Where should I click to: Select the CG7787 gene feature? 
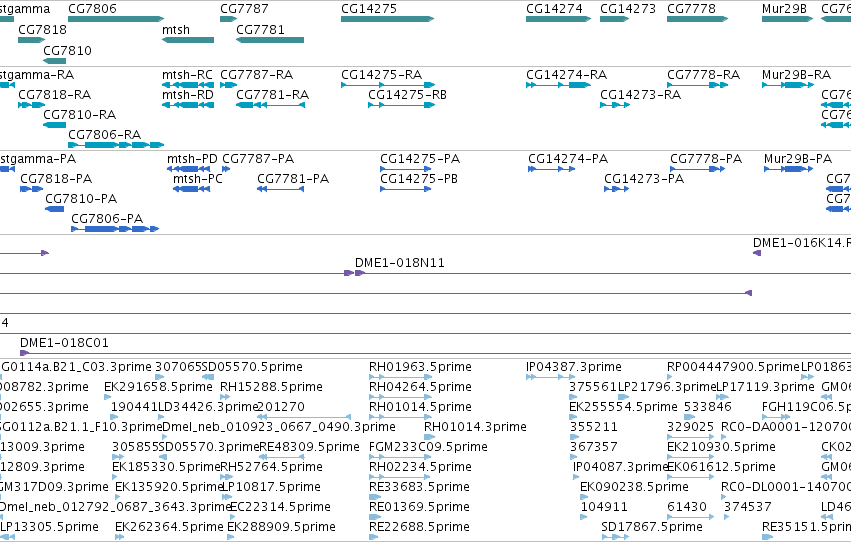coord(228,19)
